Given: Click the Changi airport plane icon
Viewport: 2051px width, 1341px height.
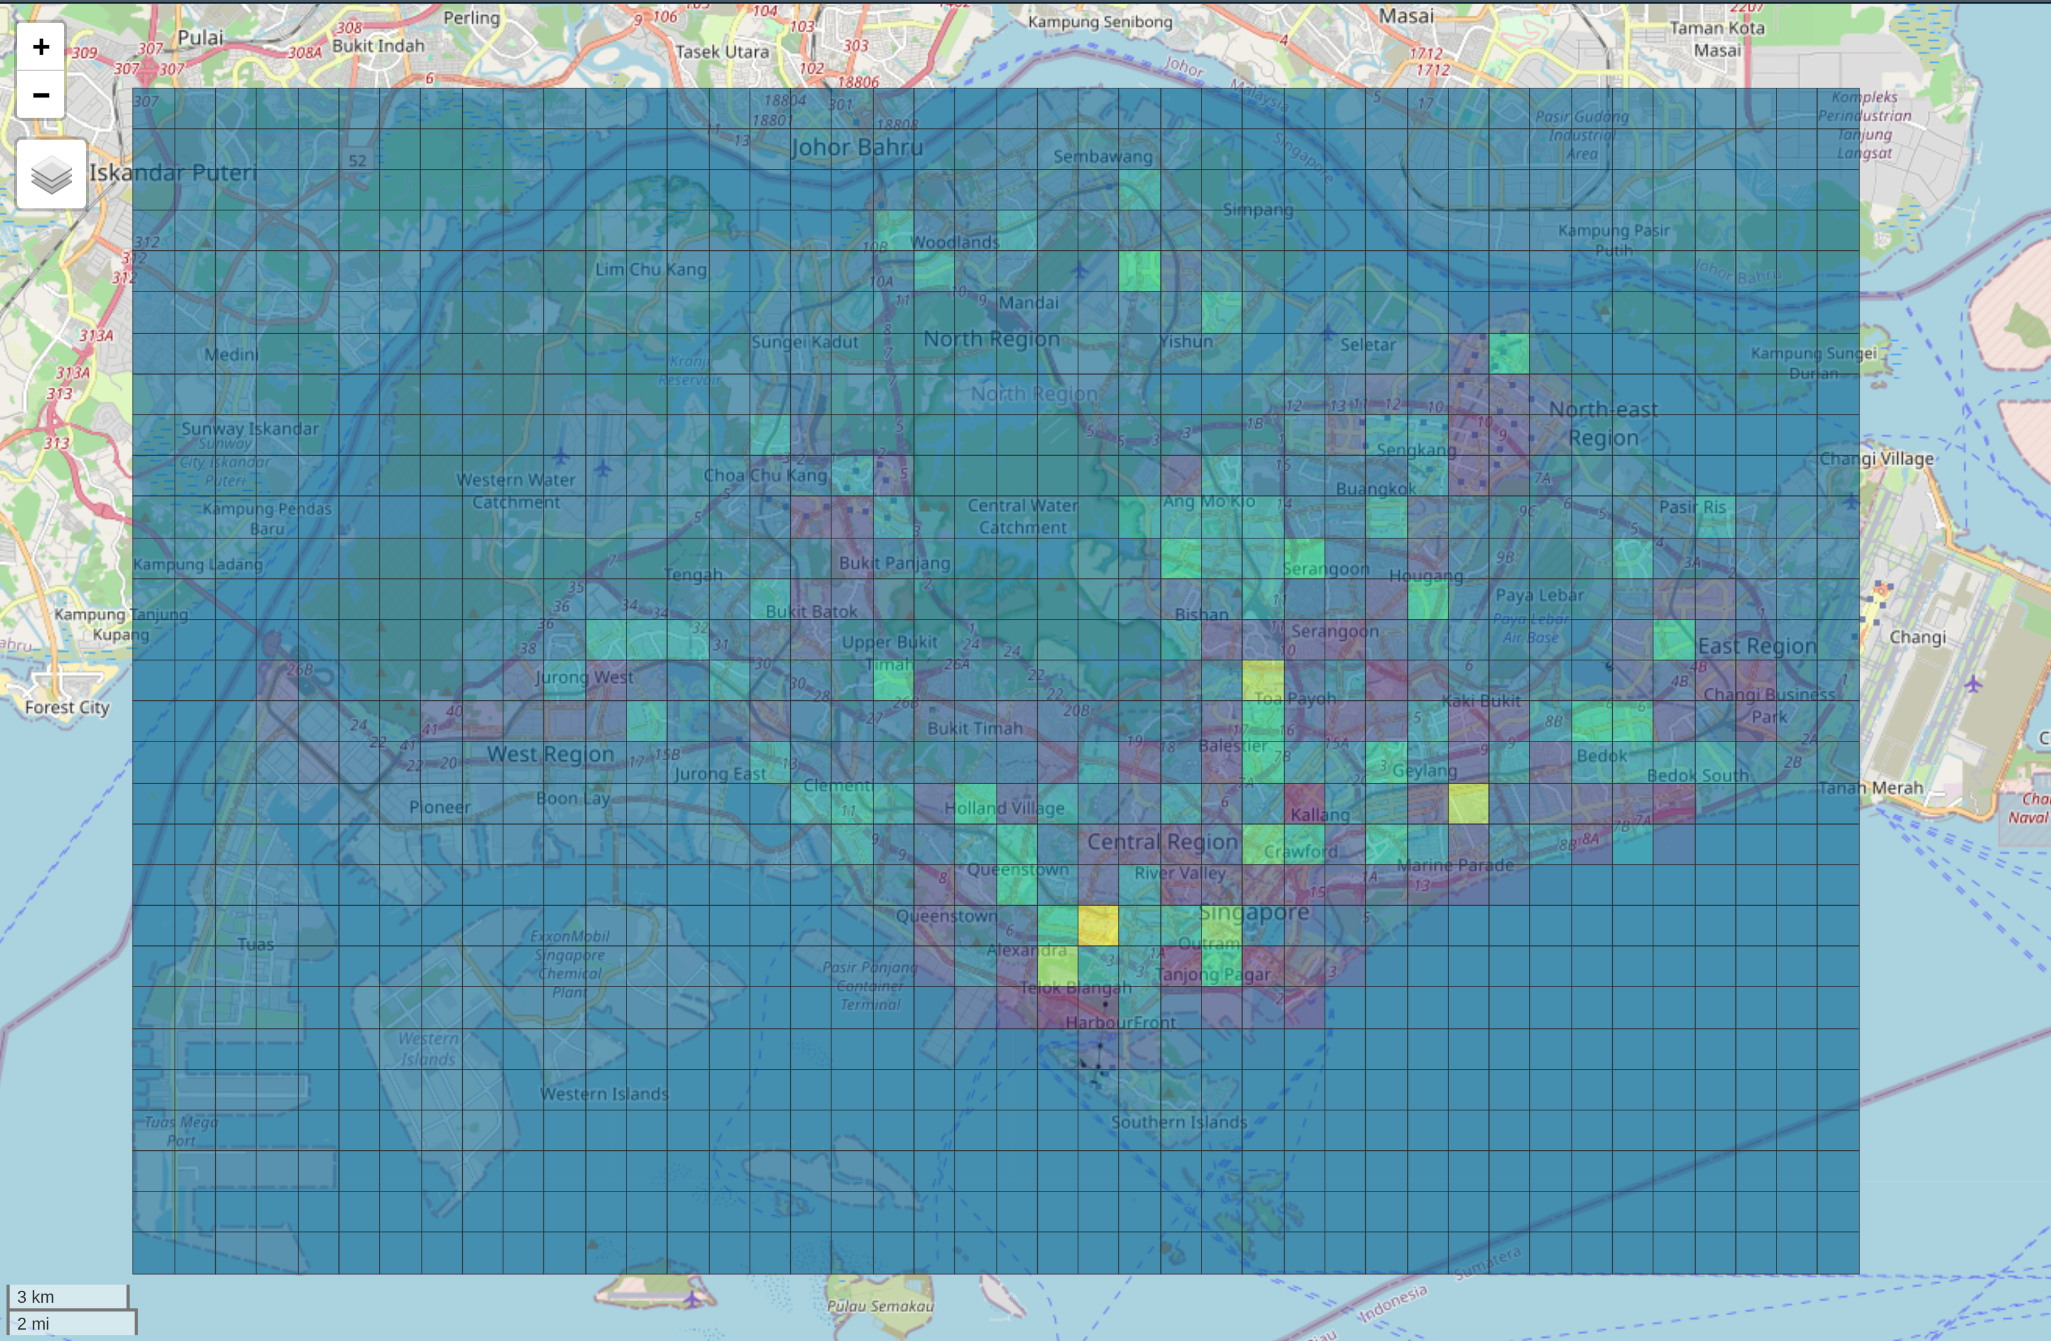Looking at the screenshot, I should pyautogui.click(x=1972, y=684).
